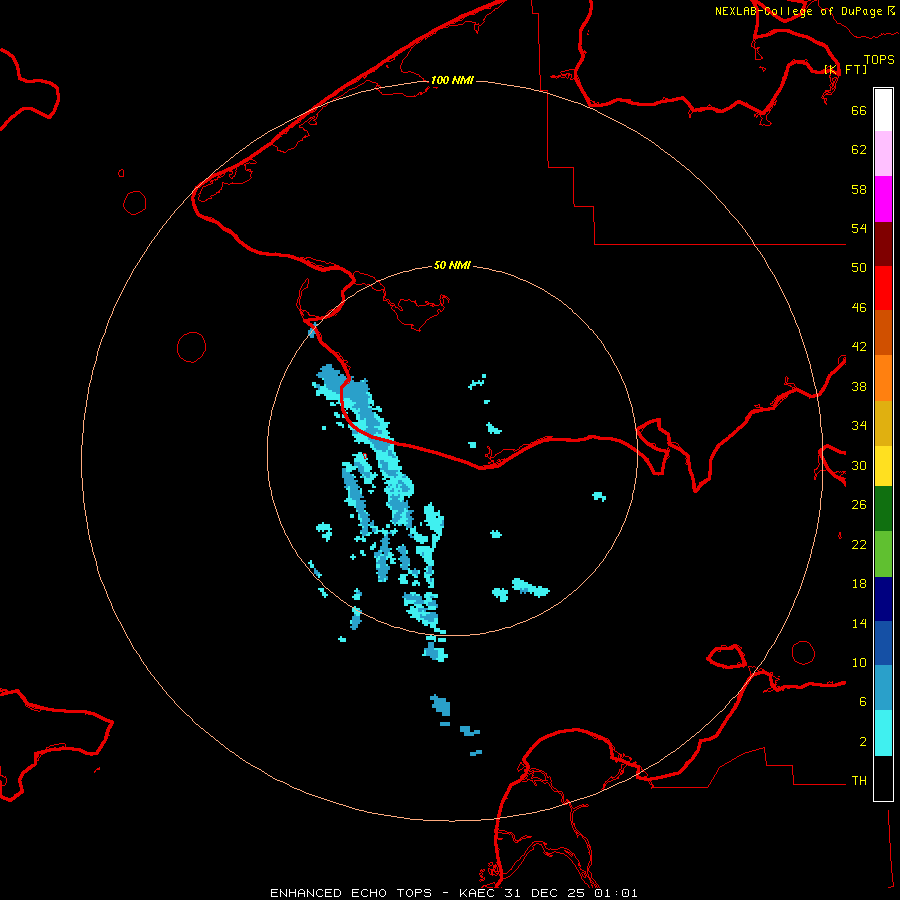Viewport: 900px width, 900px height.
Task: Click the gold legend swatch
Action: pos(883,423)
